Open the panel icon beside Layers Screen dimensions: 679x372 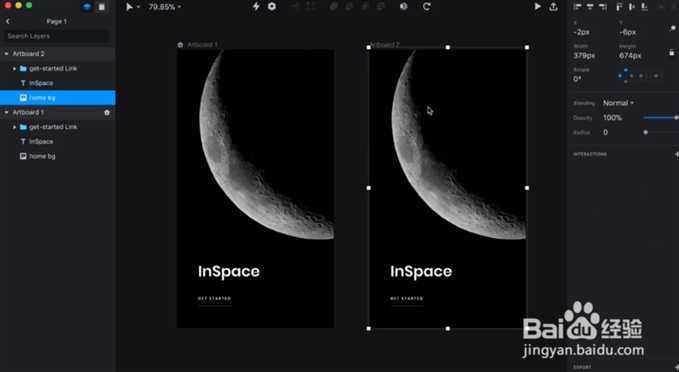tap(101, 7)
